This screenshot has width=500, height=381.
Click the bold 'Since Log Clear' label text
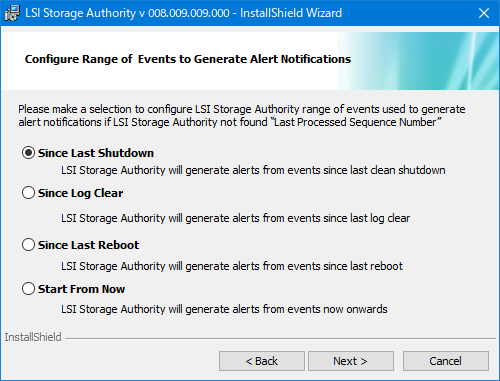pos(80,193)
